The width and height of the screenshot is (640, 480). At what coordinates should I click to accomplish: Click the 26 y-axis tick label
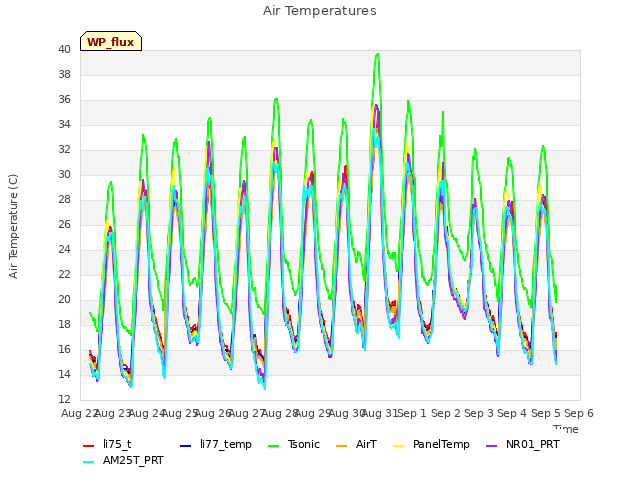pyautogui.click(x=64, y=224)
